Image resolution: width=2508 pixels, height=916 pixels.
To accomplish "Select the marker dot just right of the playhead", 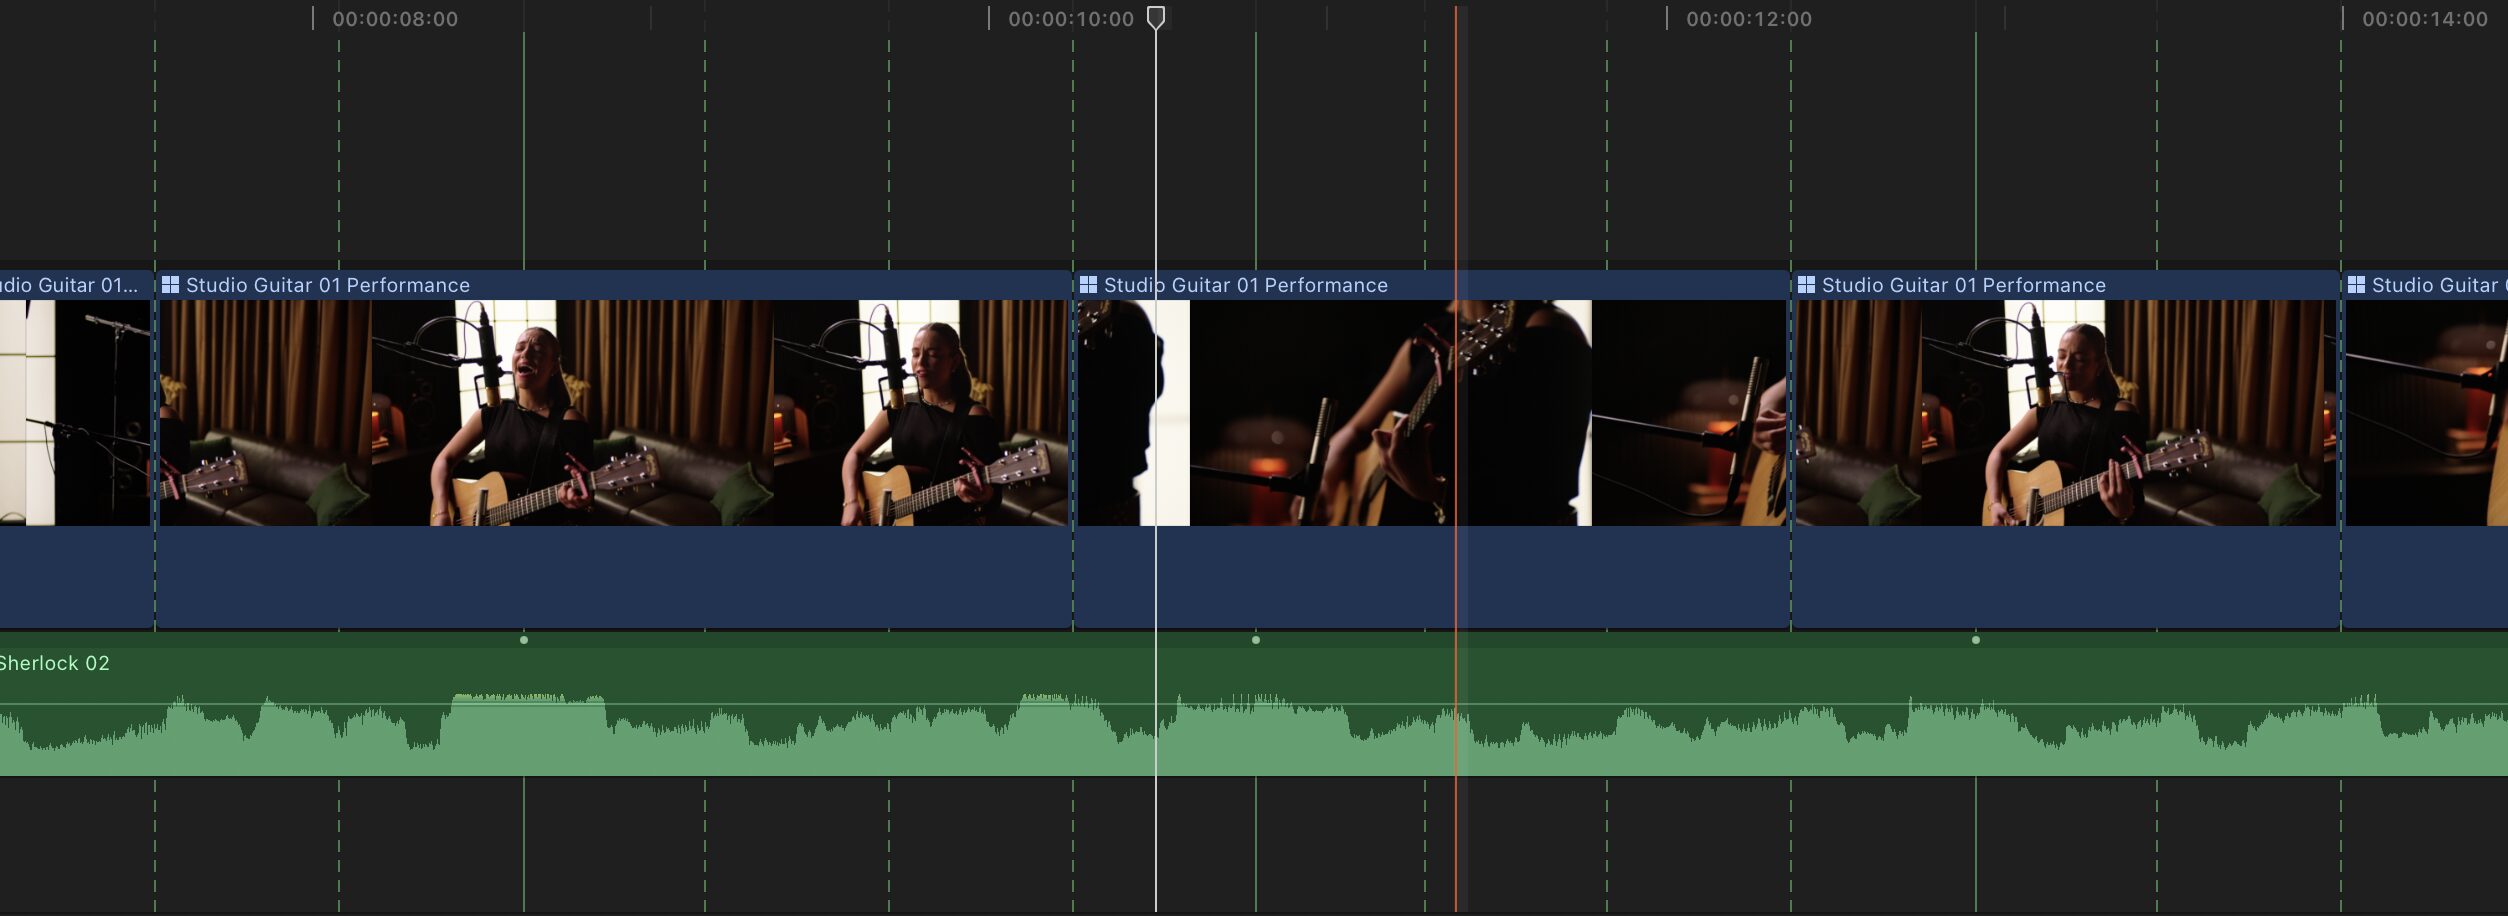I will (x=1256, y=640).
